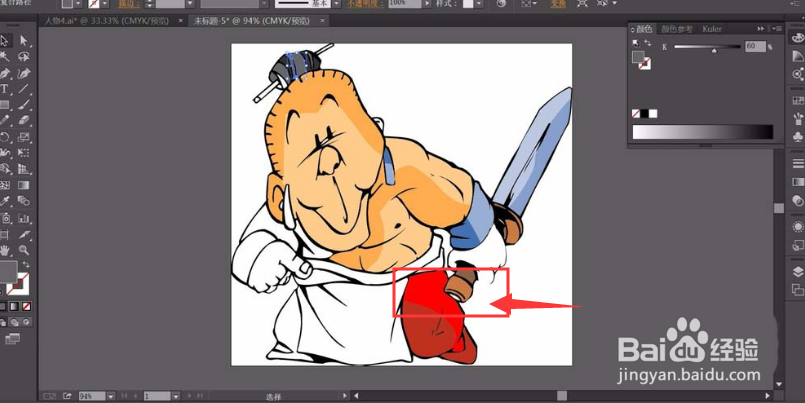Select the Rectangle tool
This screenshot has height=403, width=805.
(5, 105)
